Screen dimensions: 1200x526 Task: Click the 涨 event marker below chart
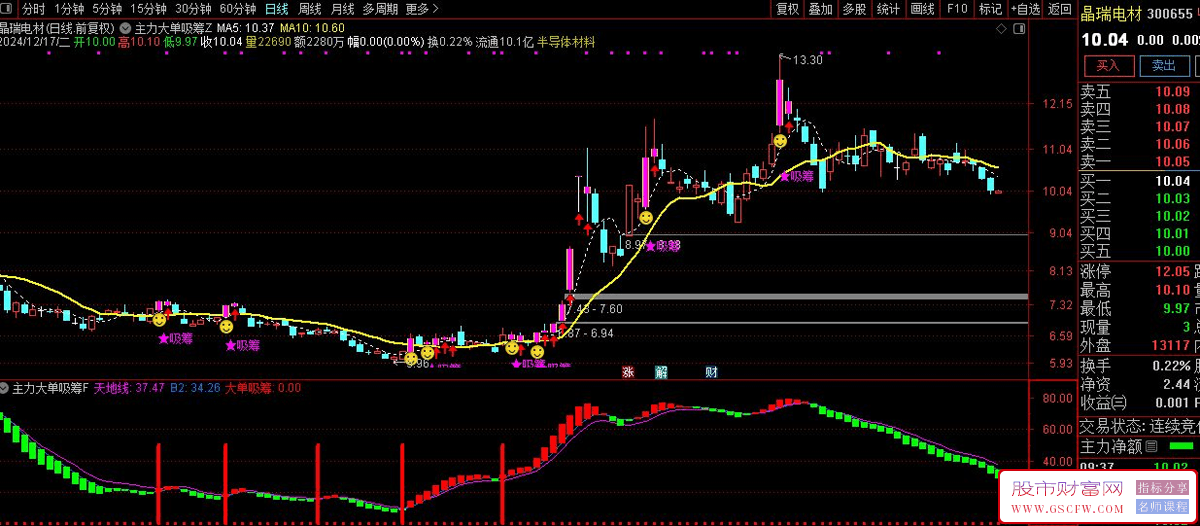(629, 372)
